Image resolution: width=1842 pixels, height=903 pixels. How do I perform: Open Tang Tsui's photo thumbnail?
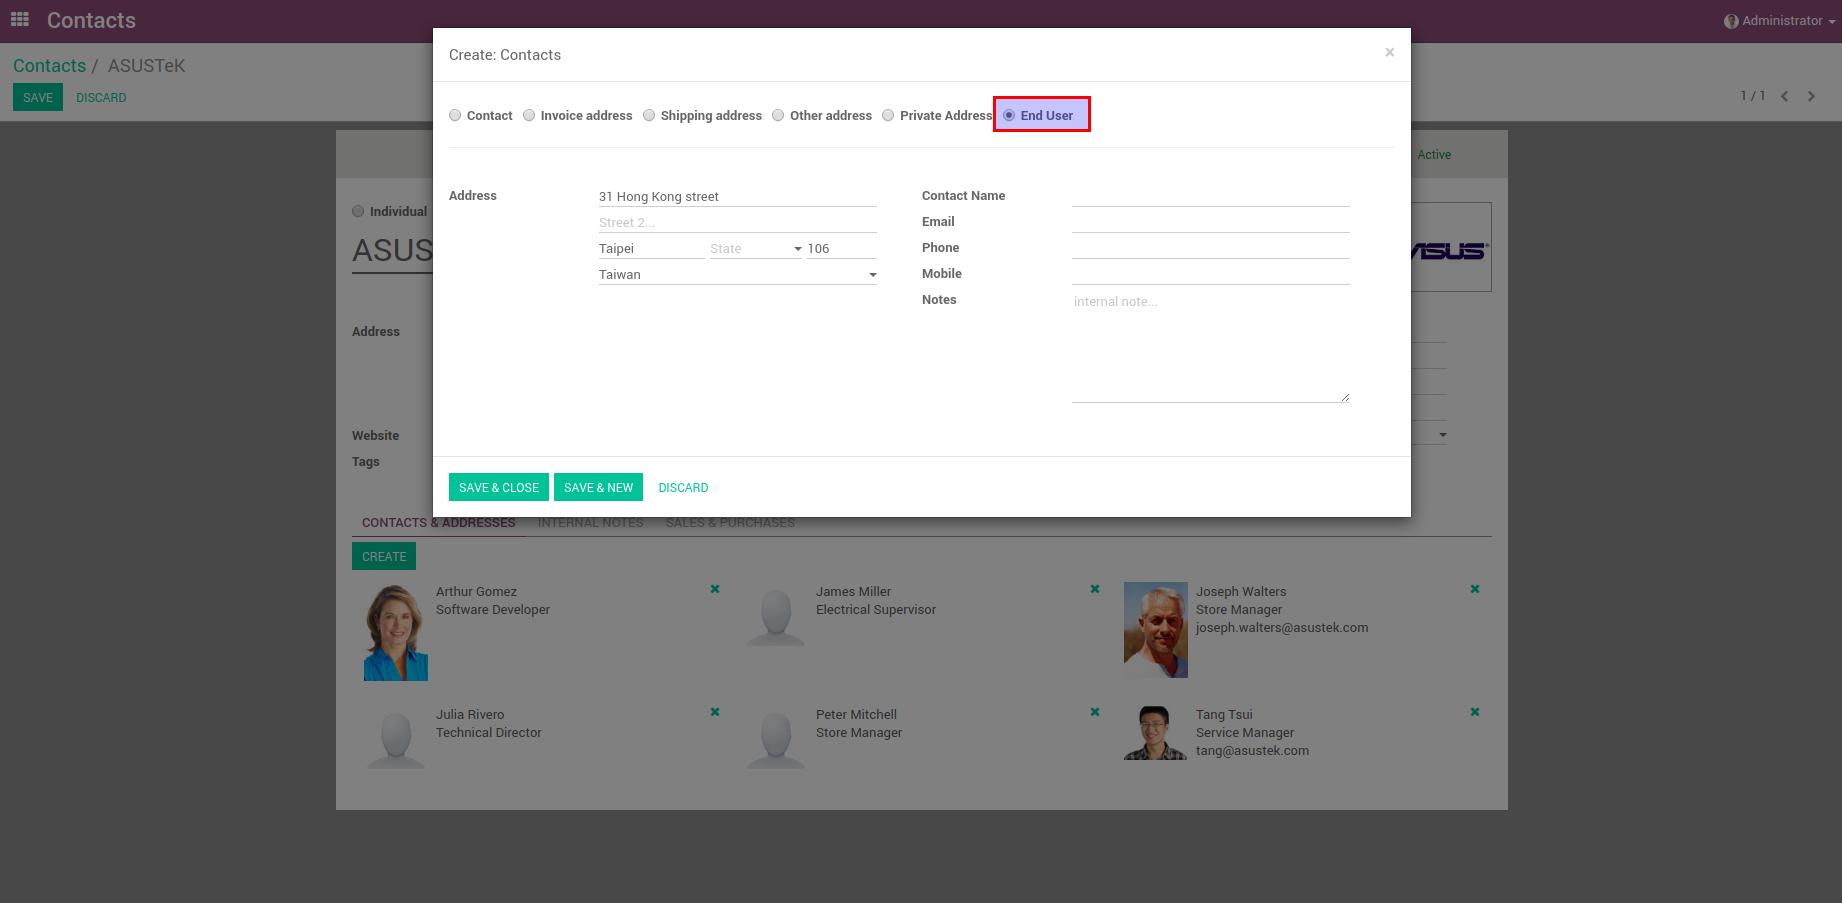pos(1156,733)
